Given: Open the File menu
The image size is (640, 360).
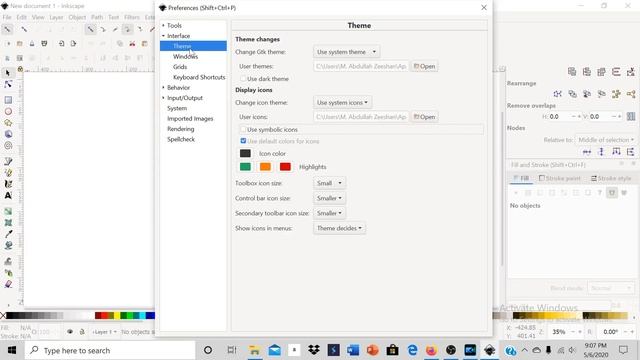Looking at the screenshot, I should coord(7,17).
